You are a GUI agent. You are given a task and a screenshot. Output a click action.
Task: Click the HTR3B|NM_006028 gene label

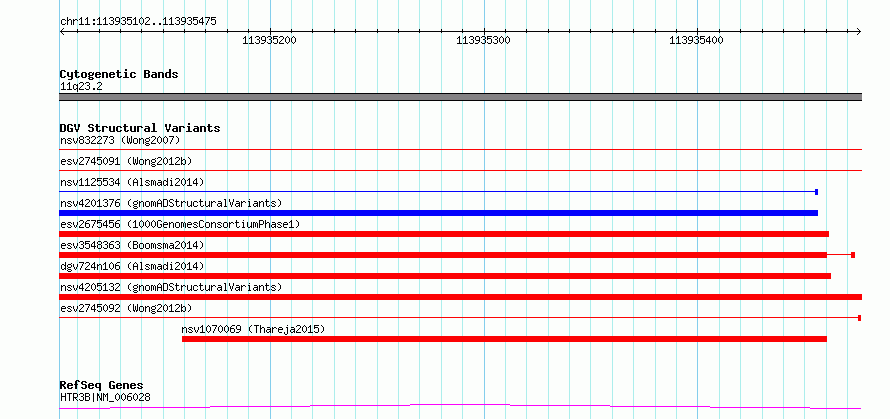pyautogui.click(x=105, y=397)
